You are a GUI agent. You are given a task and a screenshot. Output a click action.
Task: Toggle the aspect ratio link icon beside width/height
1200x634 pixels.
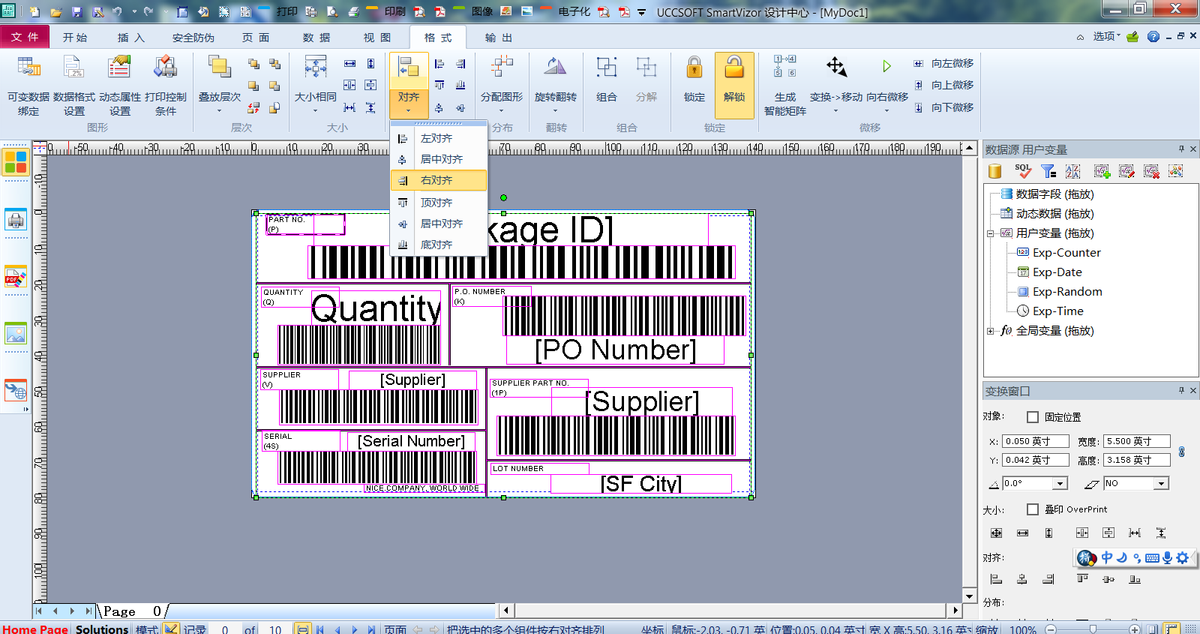coord(1181,451)
